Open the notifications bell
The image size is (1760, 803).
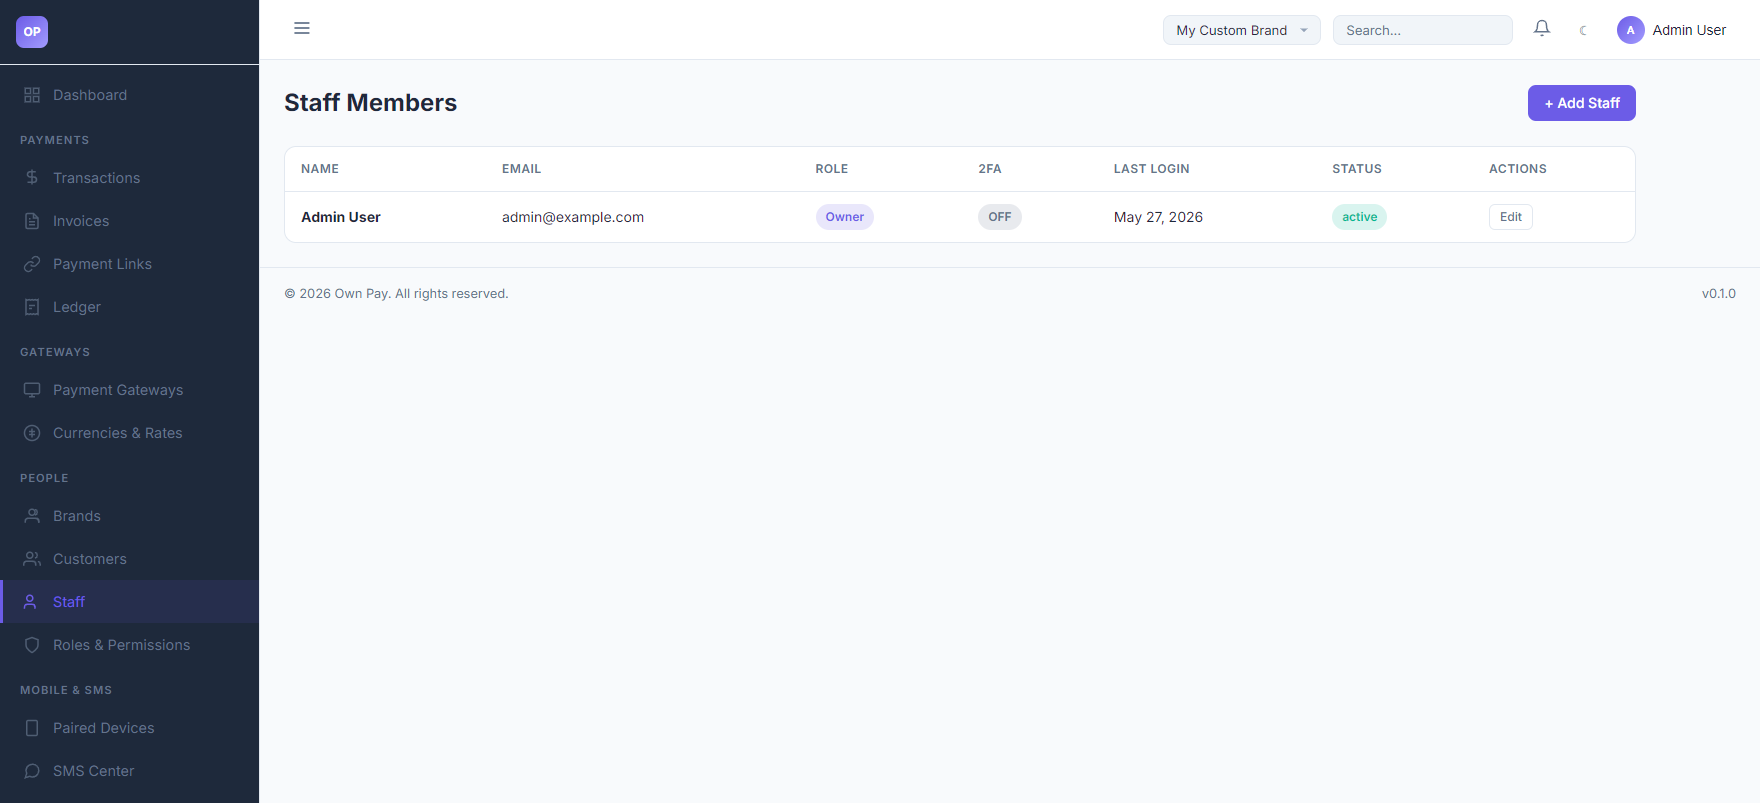1541,29
